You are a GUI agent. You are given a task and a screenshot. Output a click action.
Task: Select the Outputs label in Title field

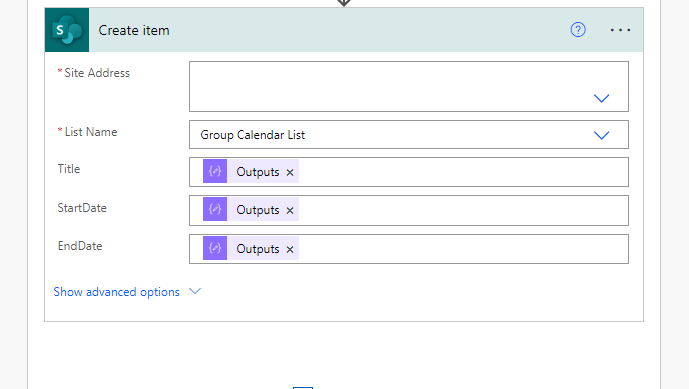point(257,172)
